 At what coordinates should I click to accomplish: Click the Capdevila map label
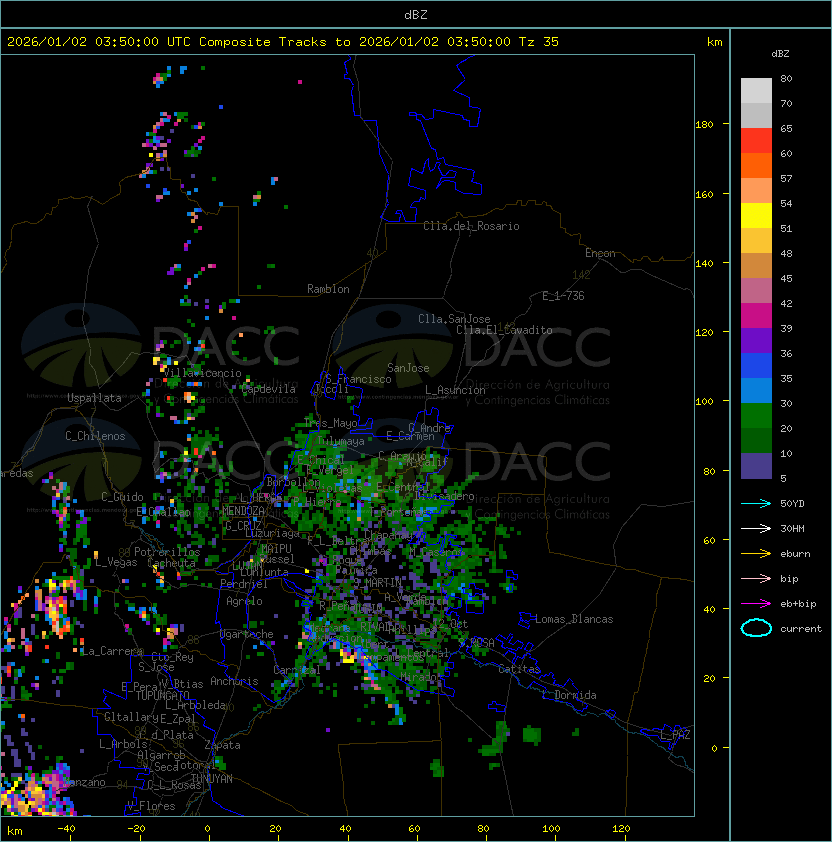tap(269, 389)
